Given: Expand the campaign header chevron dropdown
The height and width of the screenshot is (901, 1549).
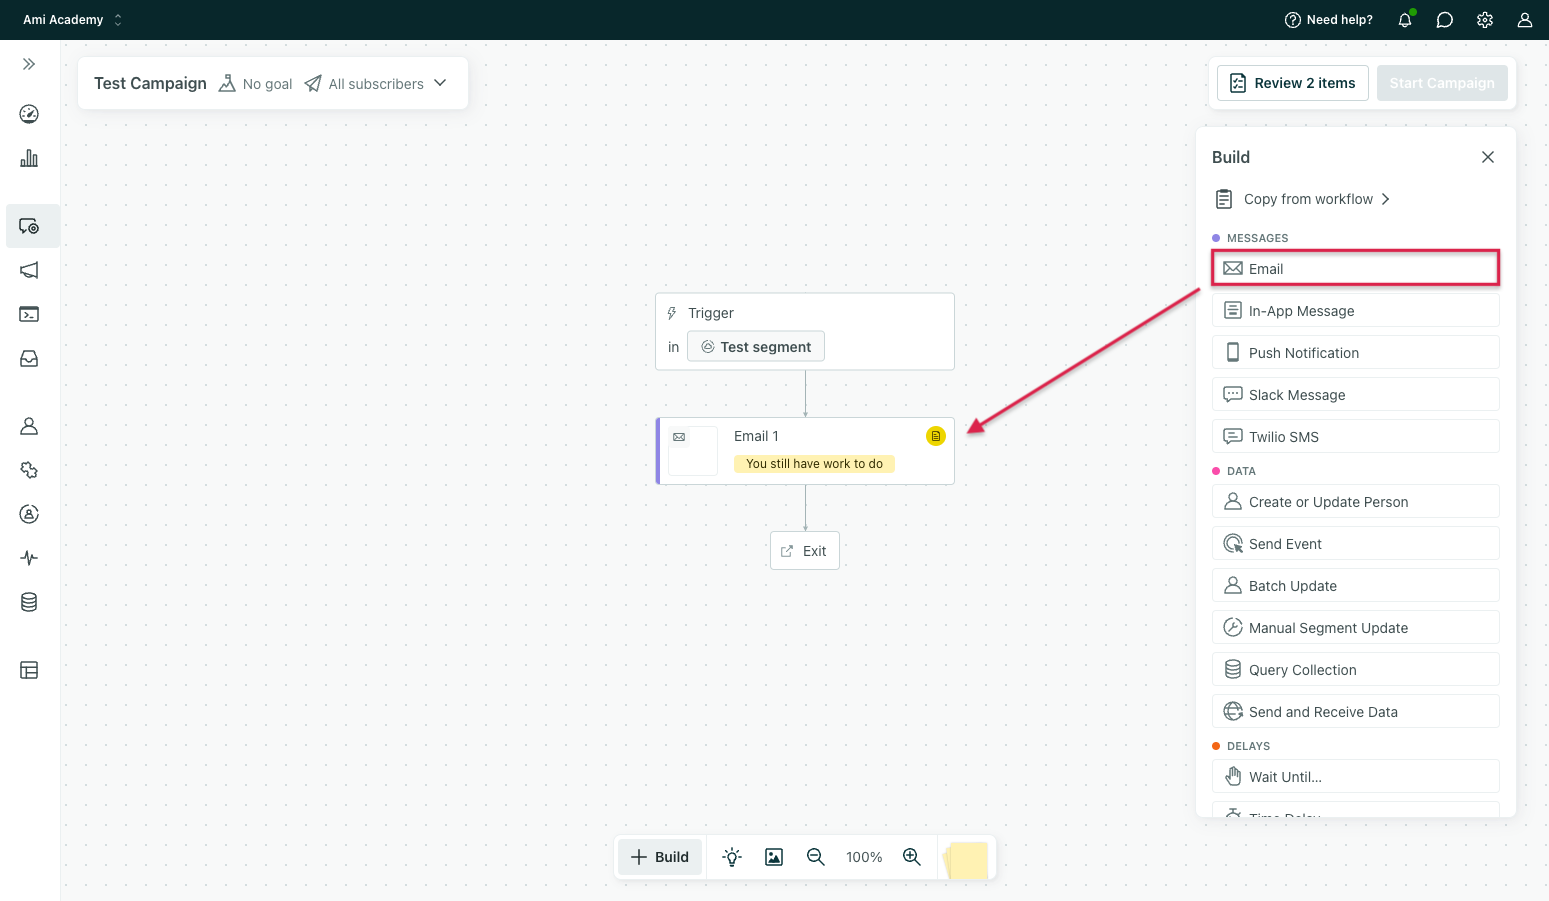Looking at the screenshot, I should (440, 83).
